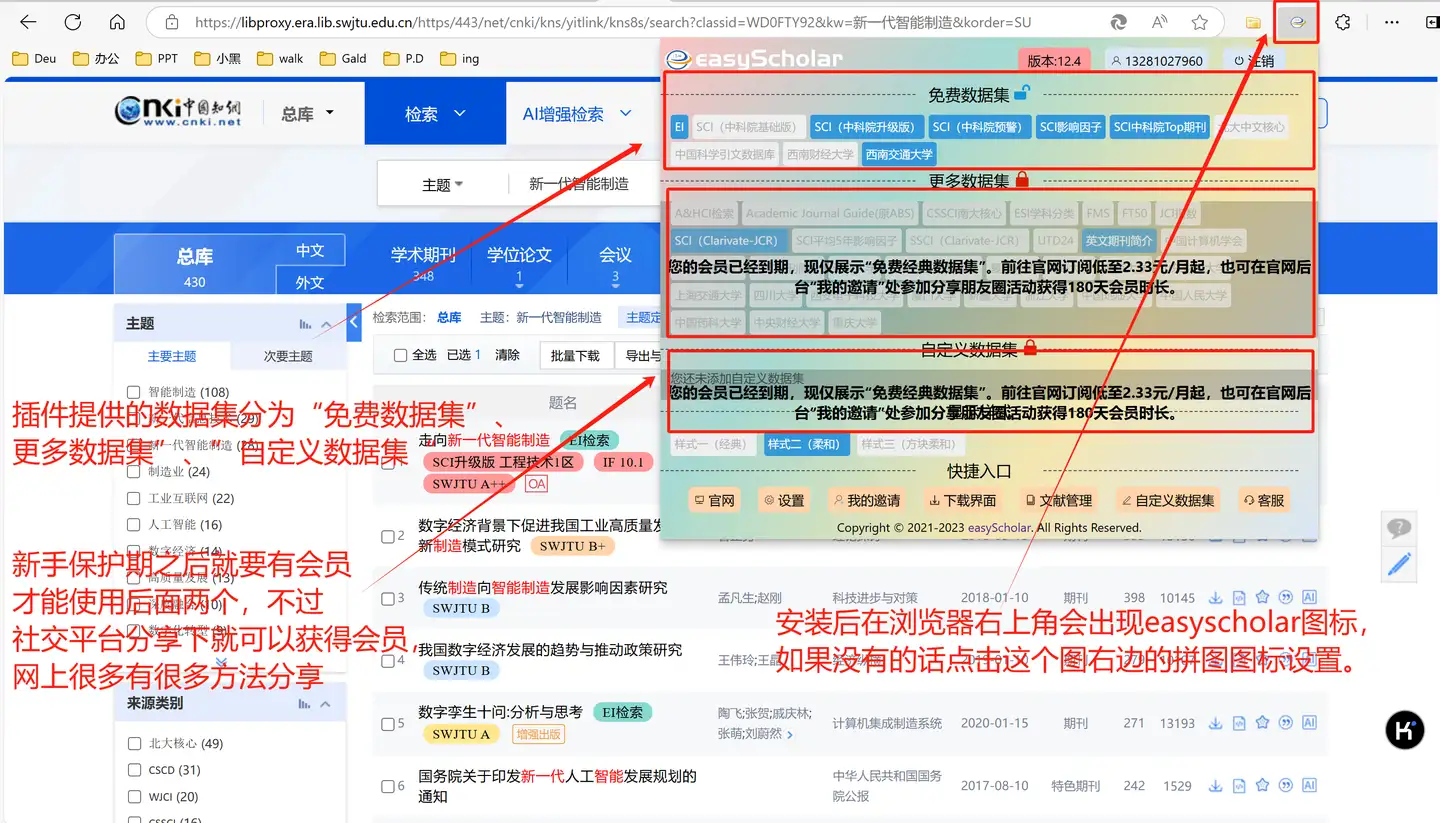Screen dimensions: 1440x823
Task: Download the 科技进步与对策 article
Action: pos(1216,598)
